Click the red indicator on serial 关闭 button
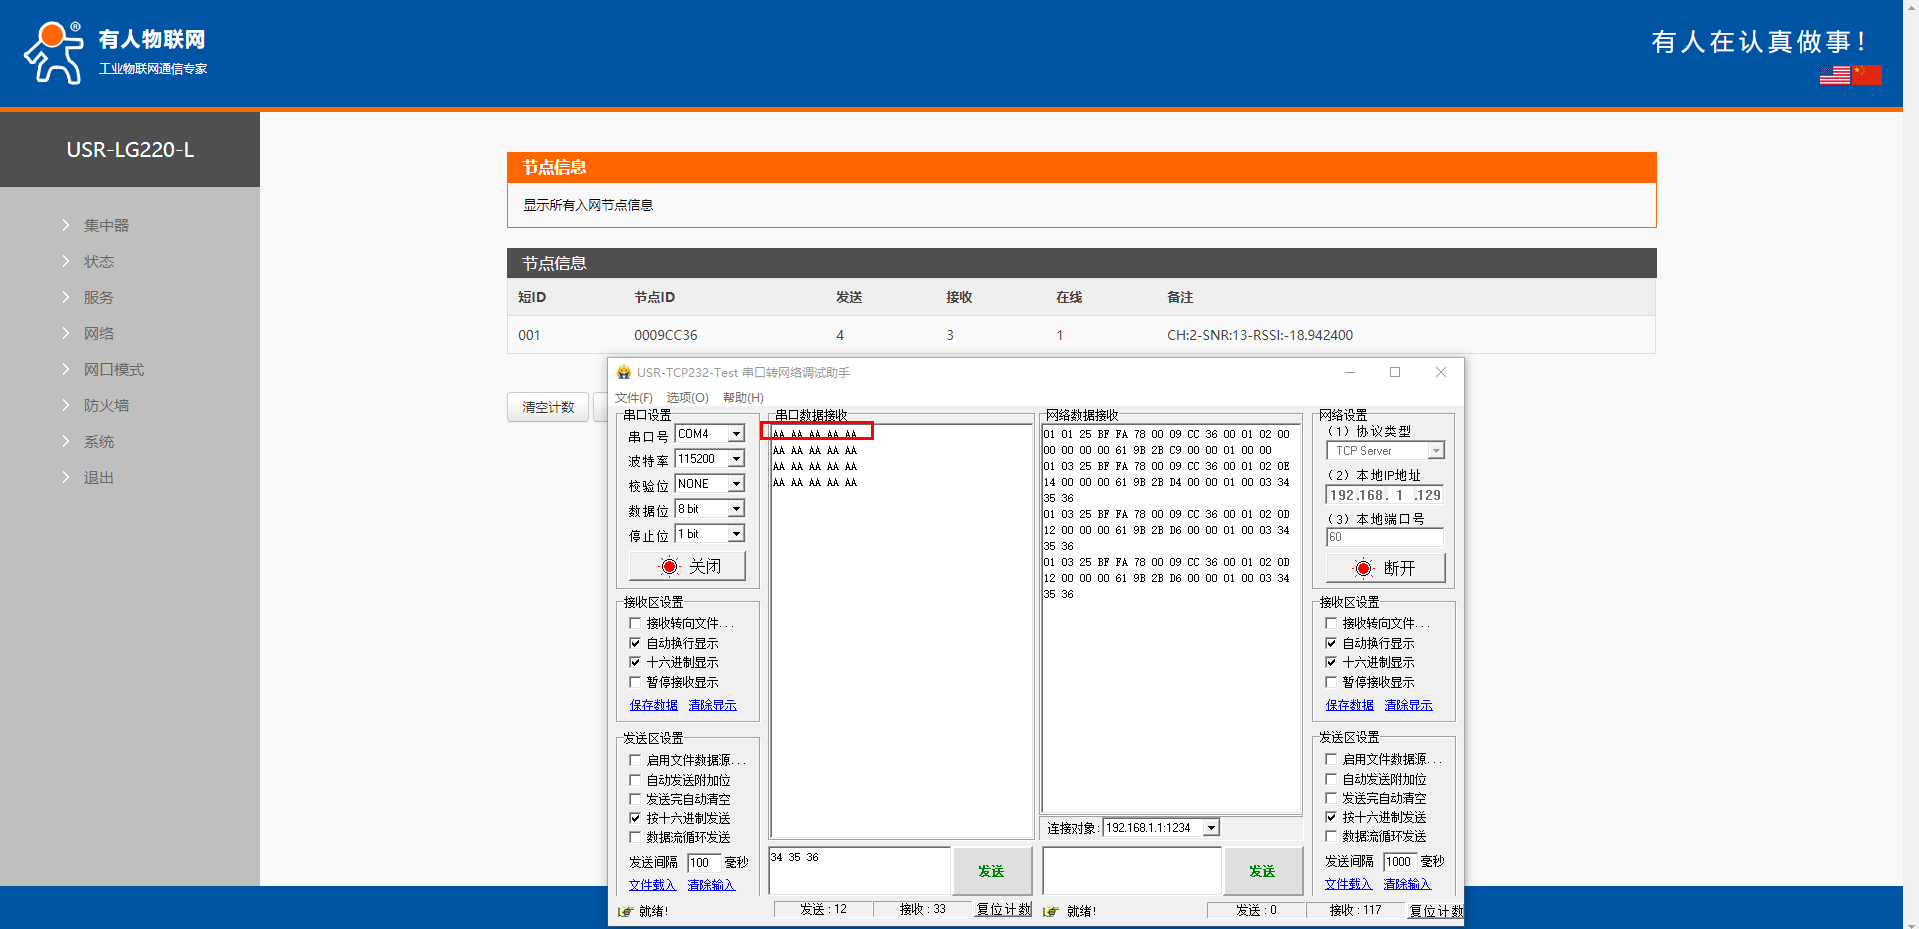 (669, 567)
